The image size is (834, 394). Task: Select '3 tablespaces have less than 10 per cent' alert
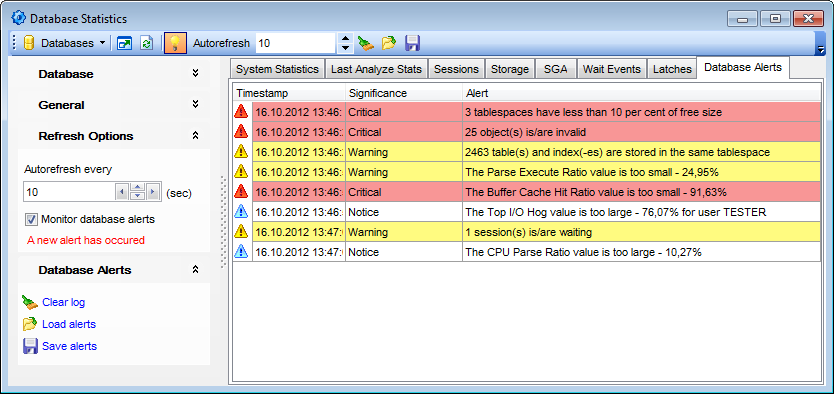[x=593, y=112]
